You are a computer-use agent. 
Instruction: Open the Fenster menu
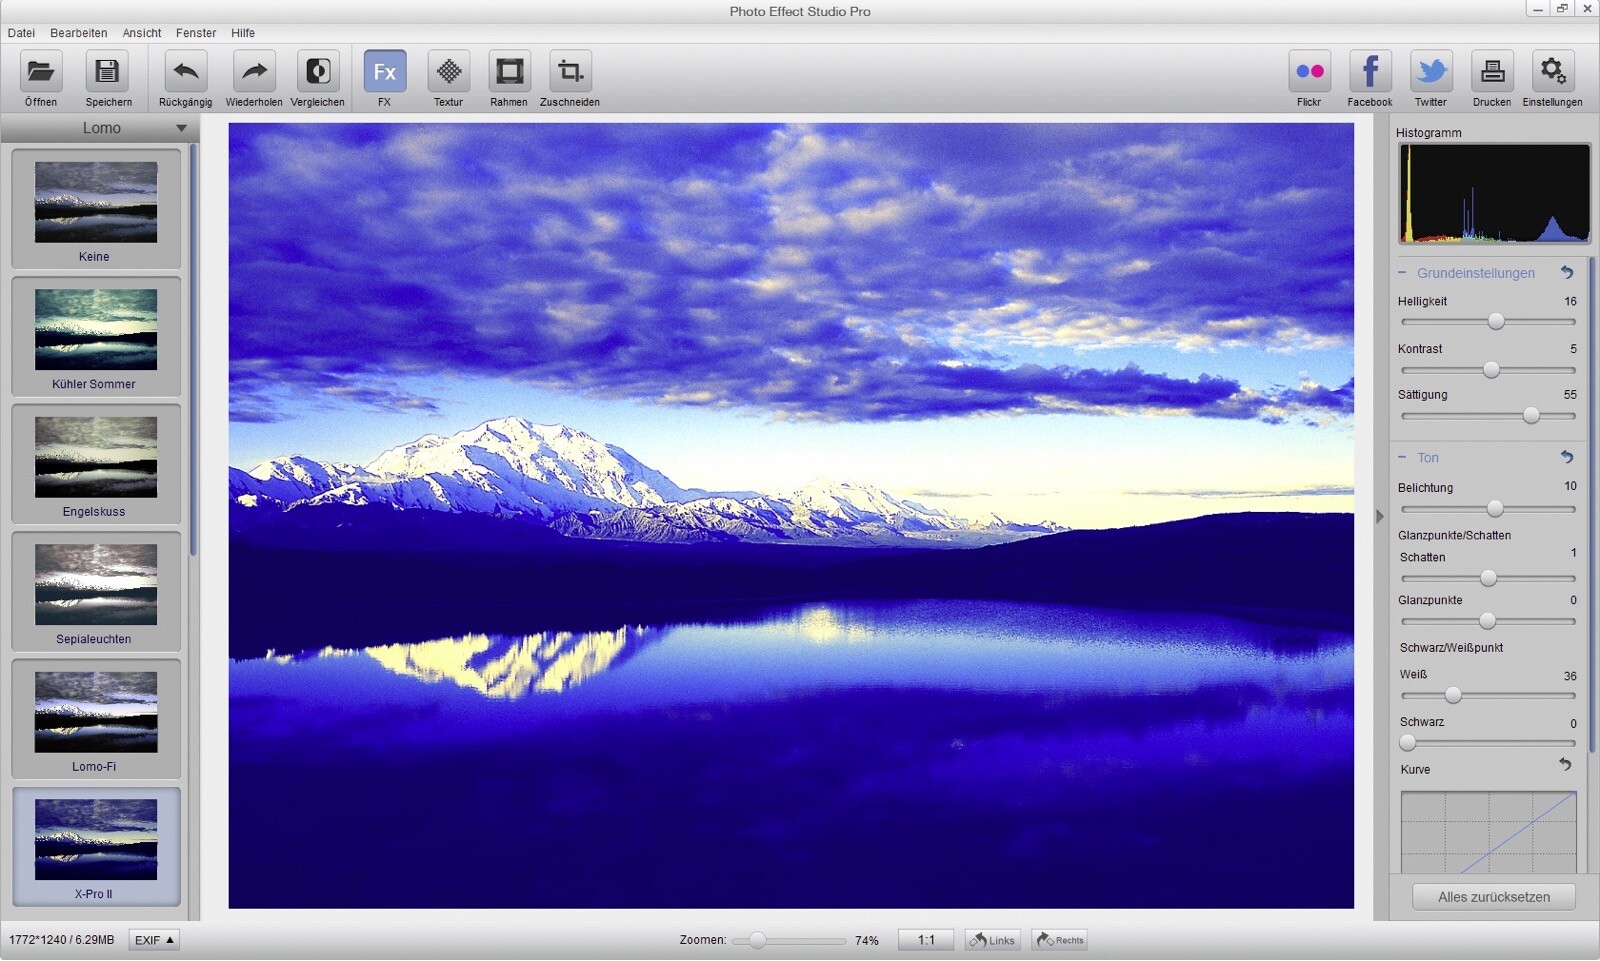195,32
